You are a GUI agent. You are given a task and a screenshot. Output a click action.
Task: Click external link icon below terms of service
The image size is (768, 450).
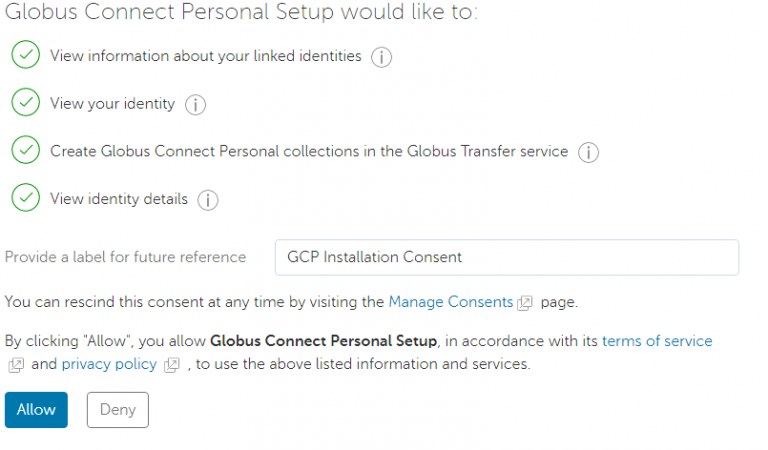[x=16, y=365]
